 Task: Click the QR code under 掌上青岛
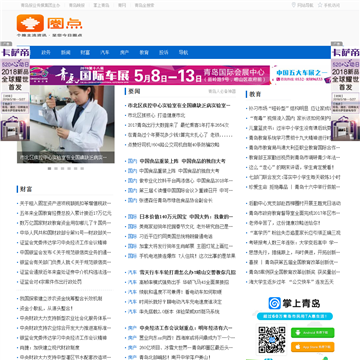pyautogui.click(x=272, y=340)
